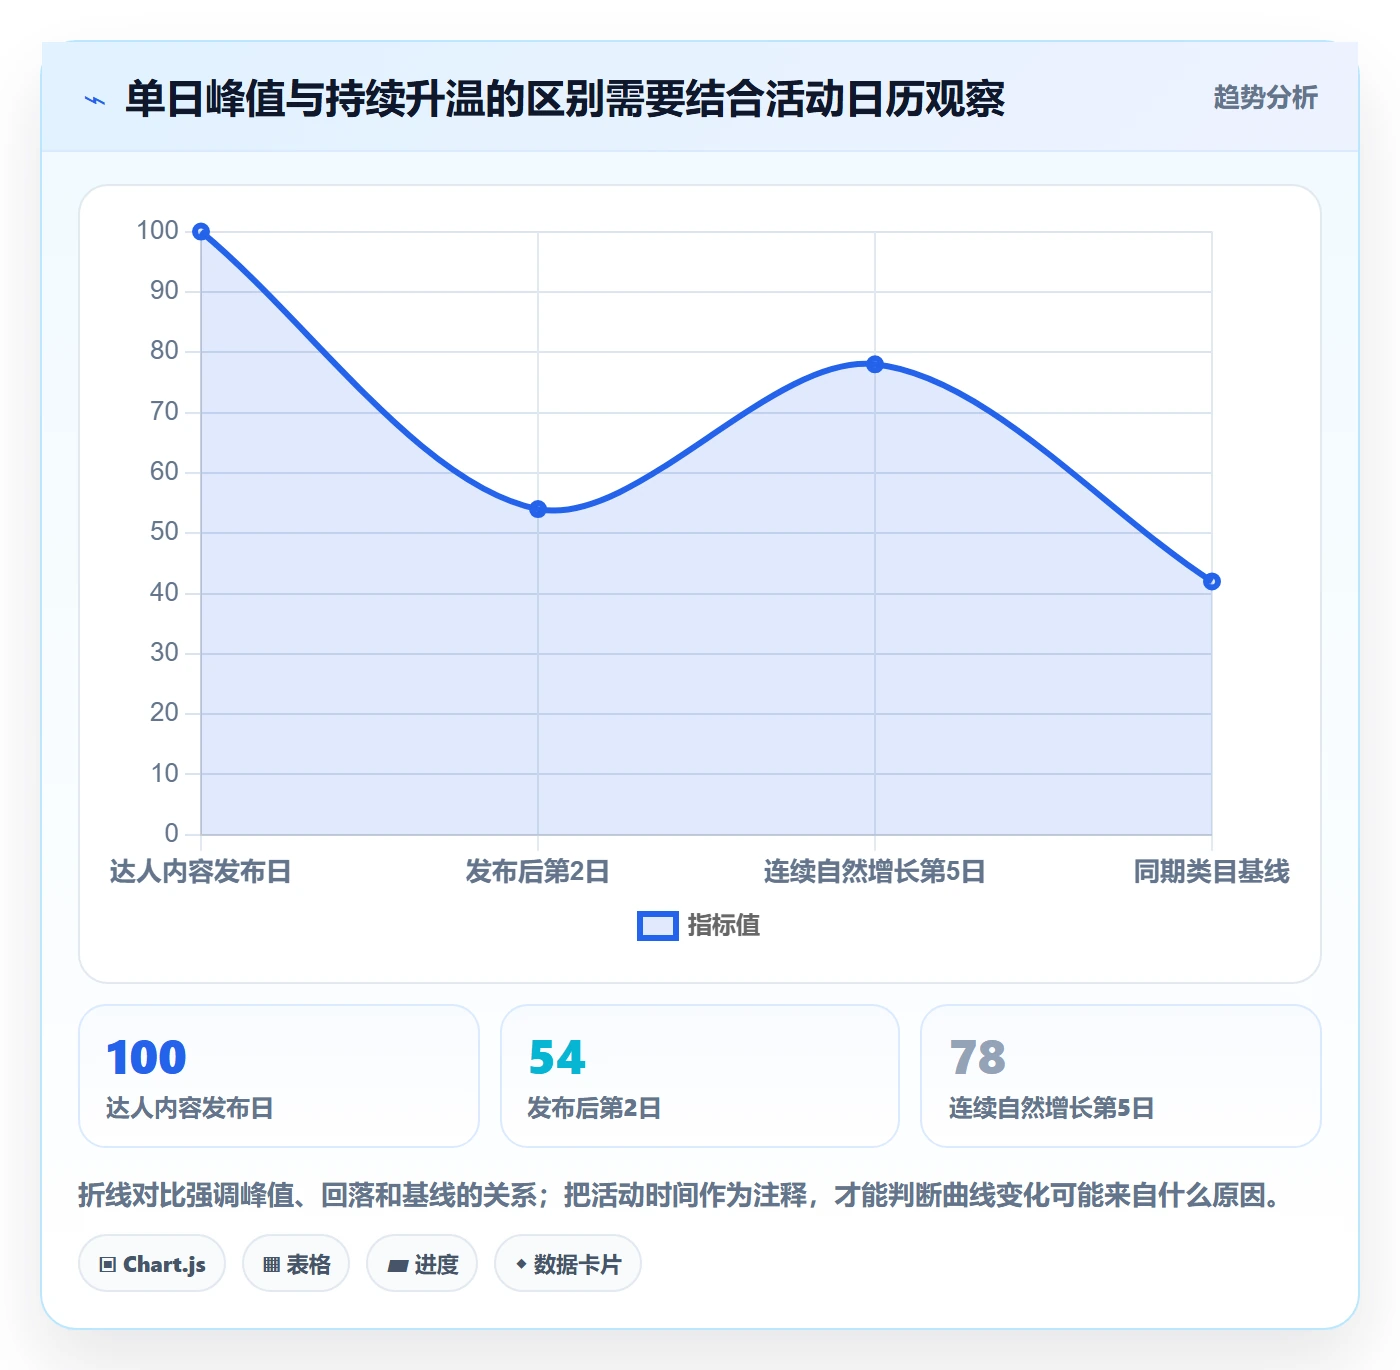Viewport: 1400px width, 1370px height.
Task: Select the data point at 连续自然增长第5日
Action: click(x=875, y=364)
